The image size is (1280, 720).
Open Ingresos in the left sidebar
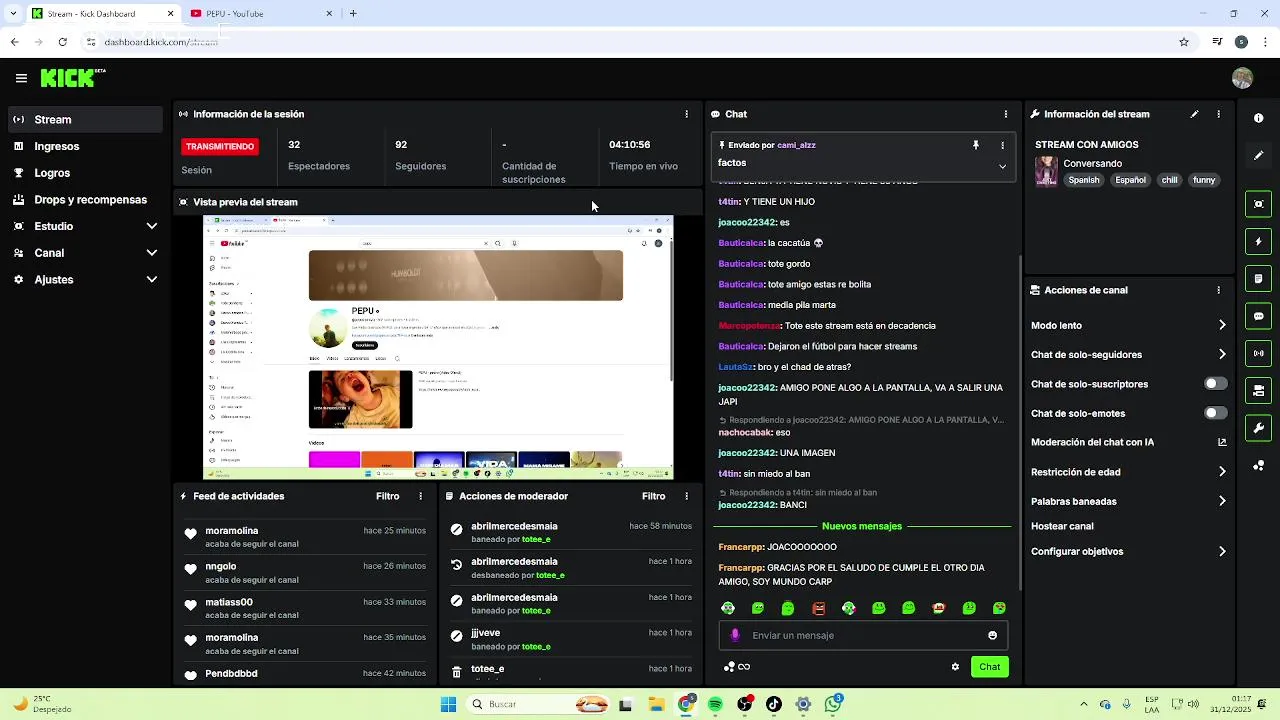pos(85,146)
